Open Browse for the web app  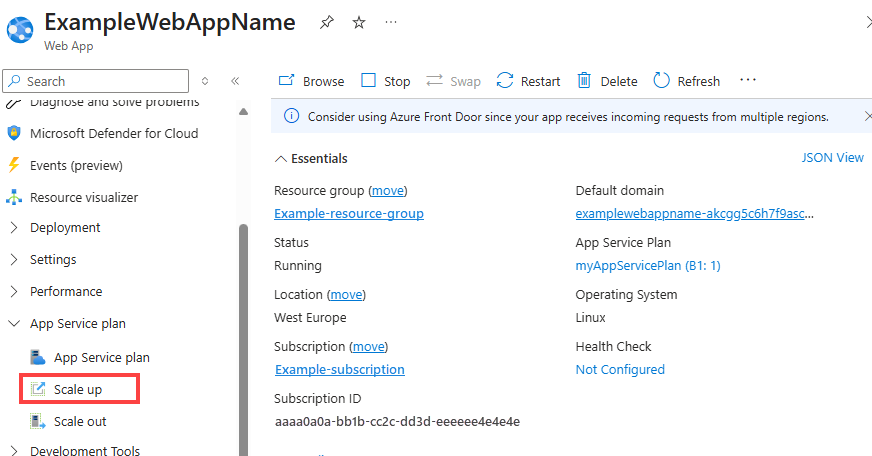311,81
